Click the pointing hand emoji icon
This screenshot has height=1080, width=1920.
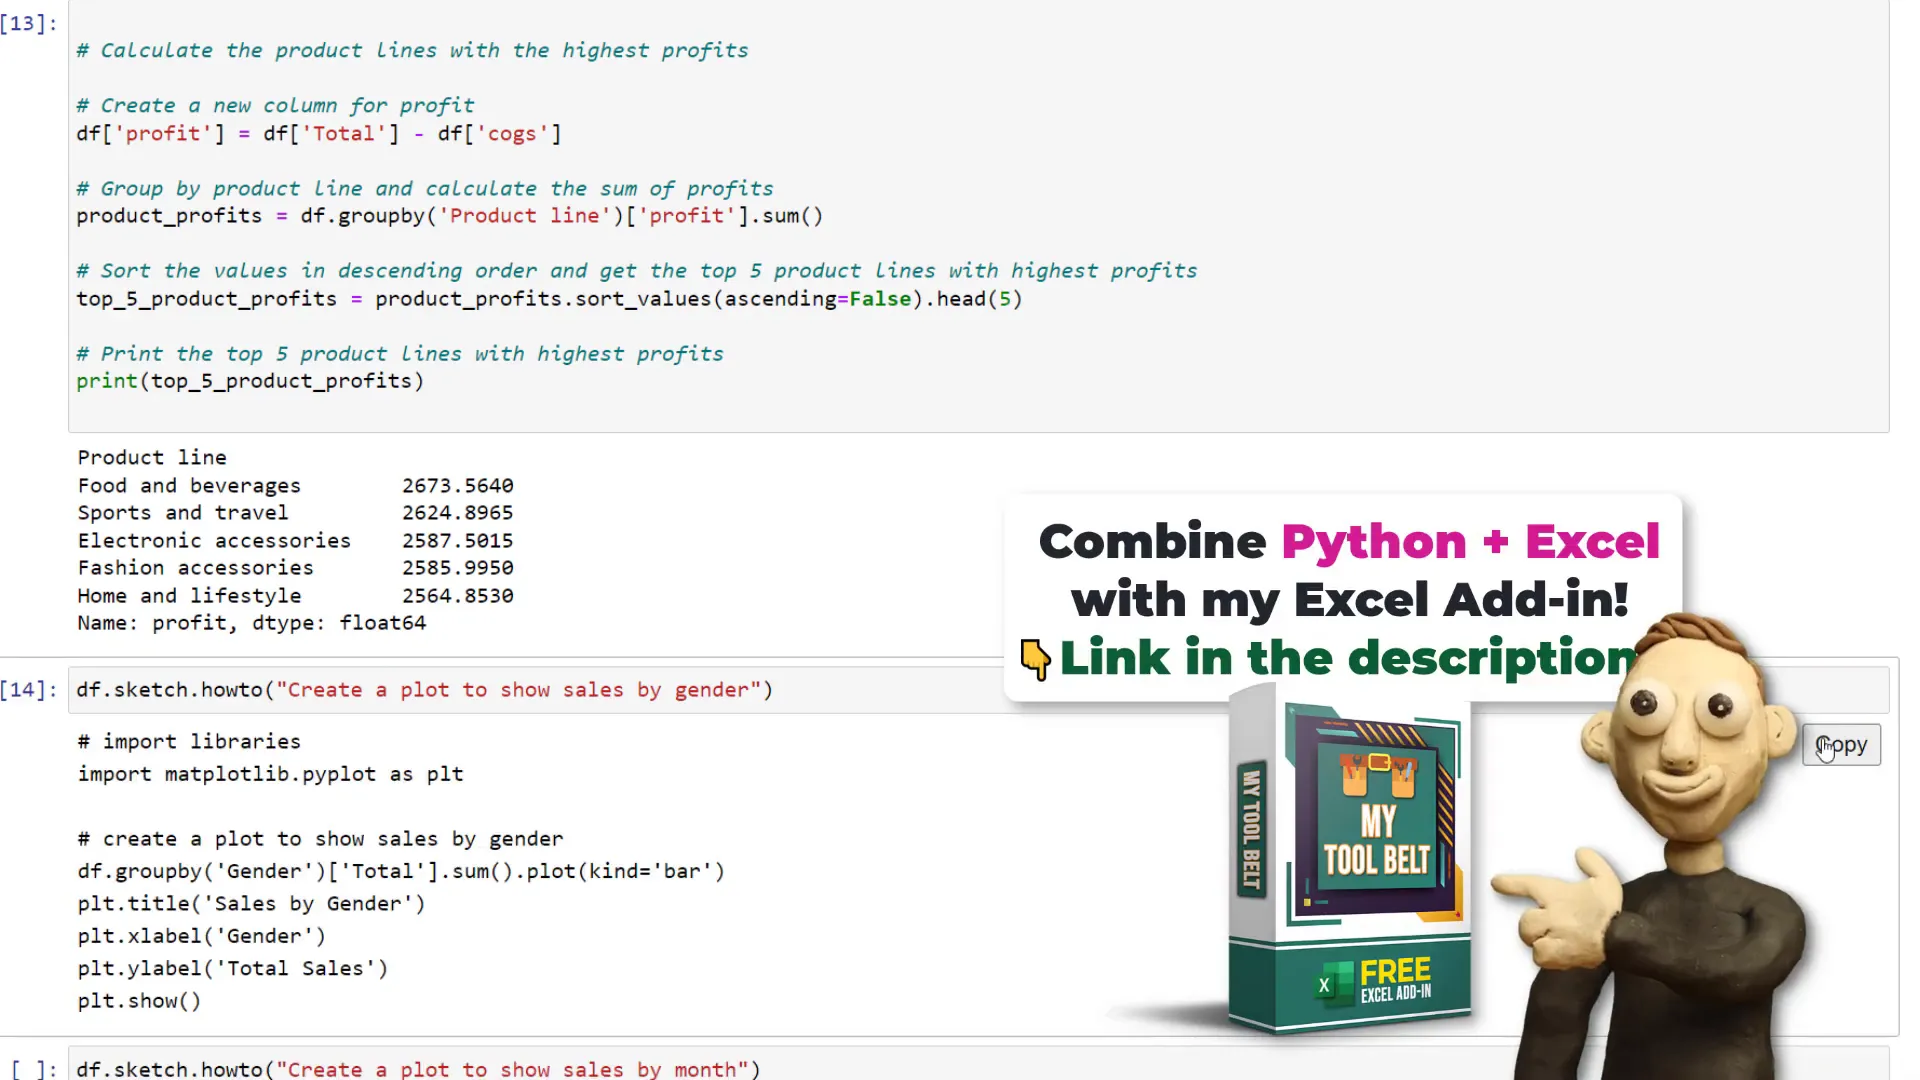[x=1035, y=659]
